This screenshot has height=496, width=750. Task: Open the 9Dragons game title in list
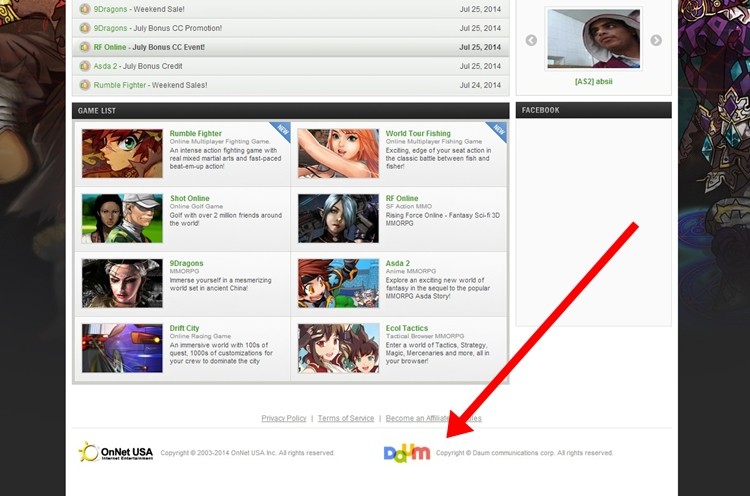(x=186, y=263)
